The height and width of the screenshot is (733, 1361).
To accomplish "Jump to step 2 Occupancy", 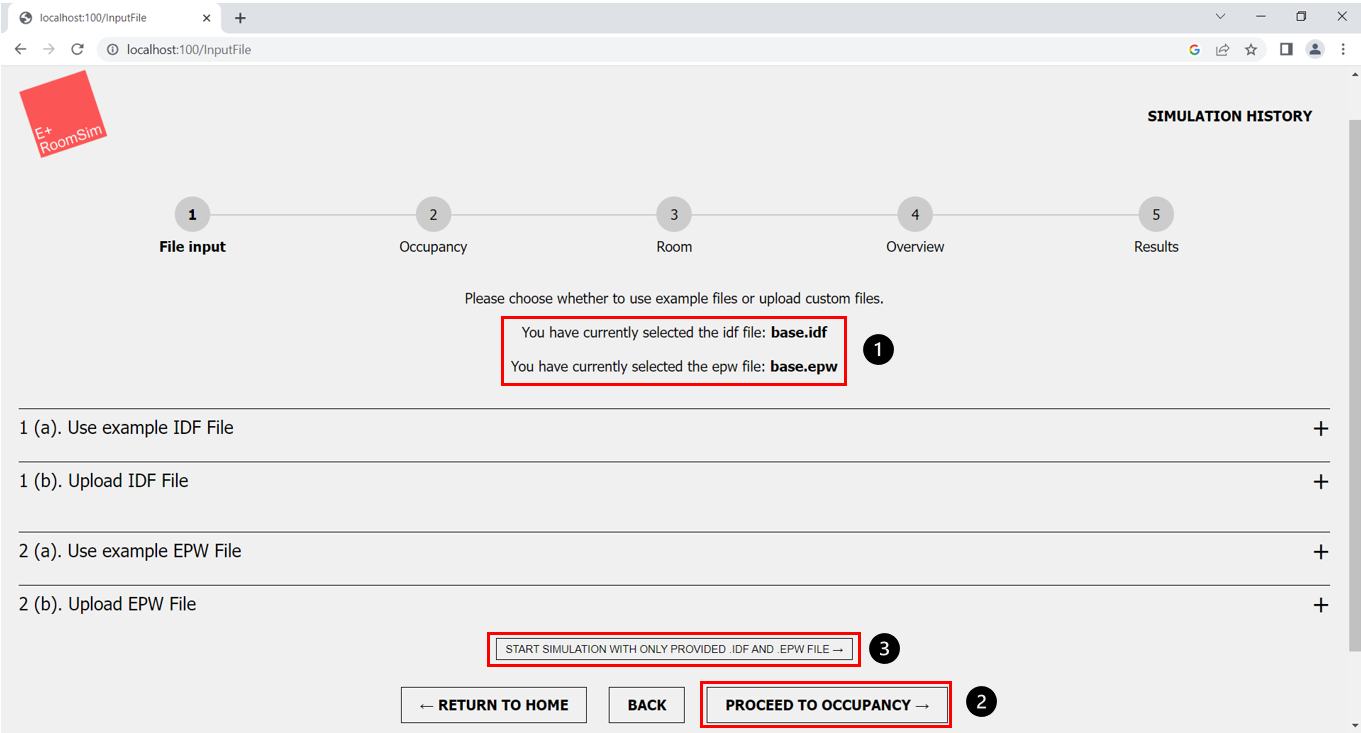I will 433,214.
